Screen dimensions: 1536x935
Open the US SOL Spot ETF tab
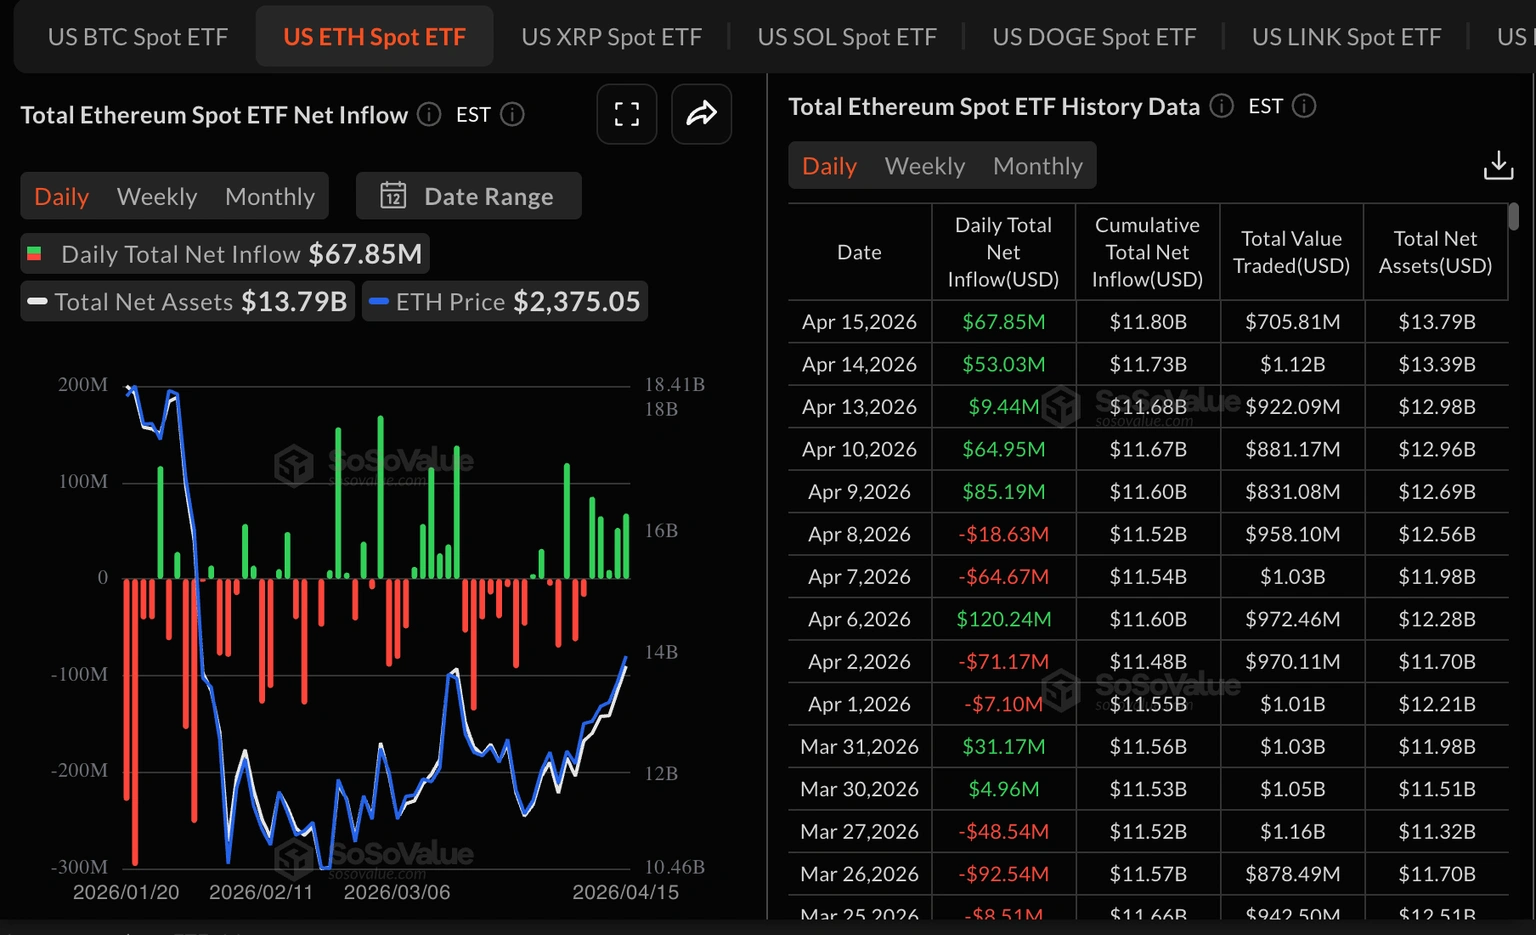point(847,37)
